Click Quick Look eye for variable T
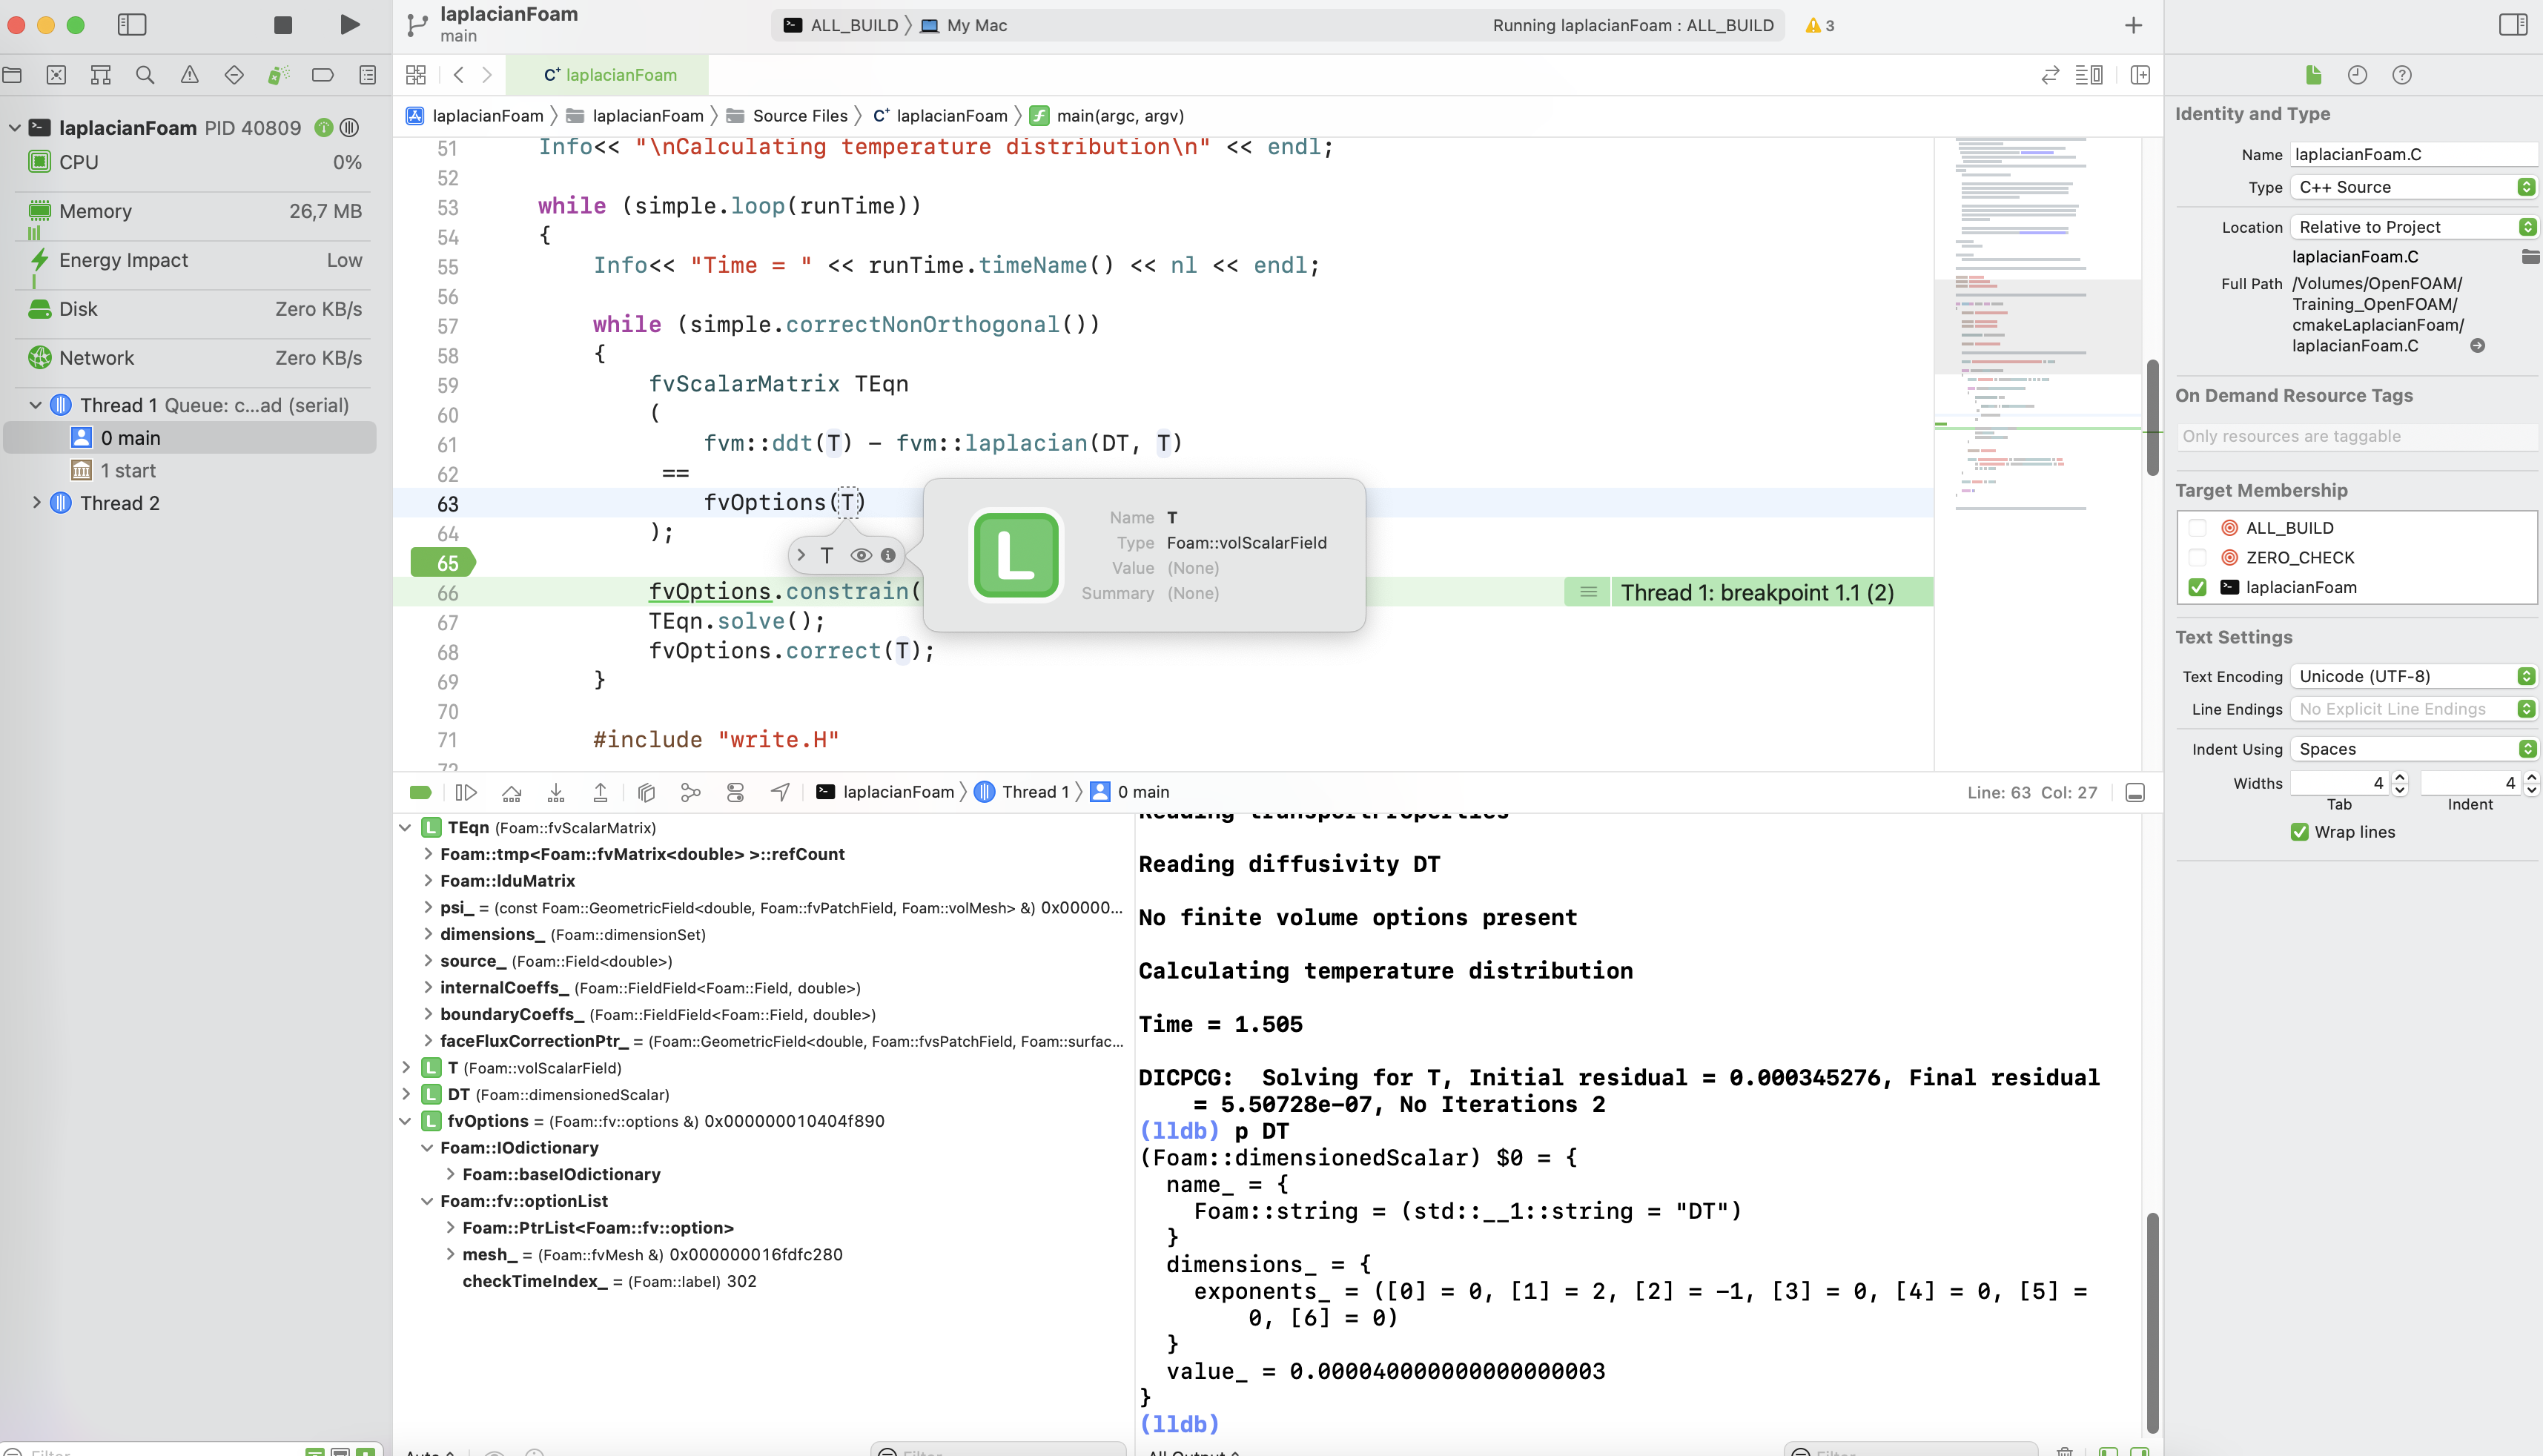The height and width of the screenshot is (1456, 2543). coord(860,555)
